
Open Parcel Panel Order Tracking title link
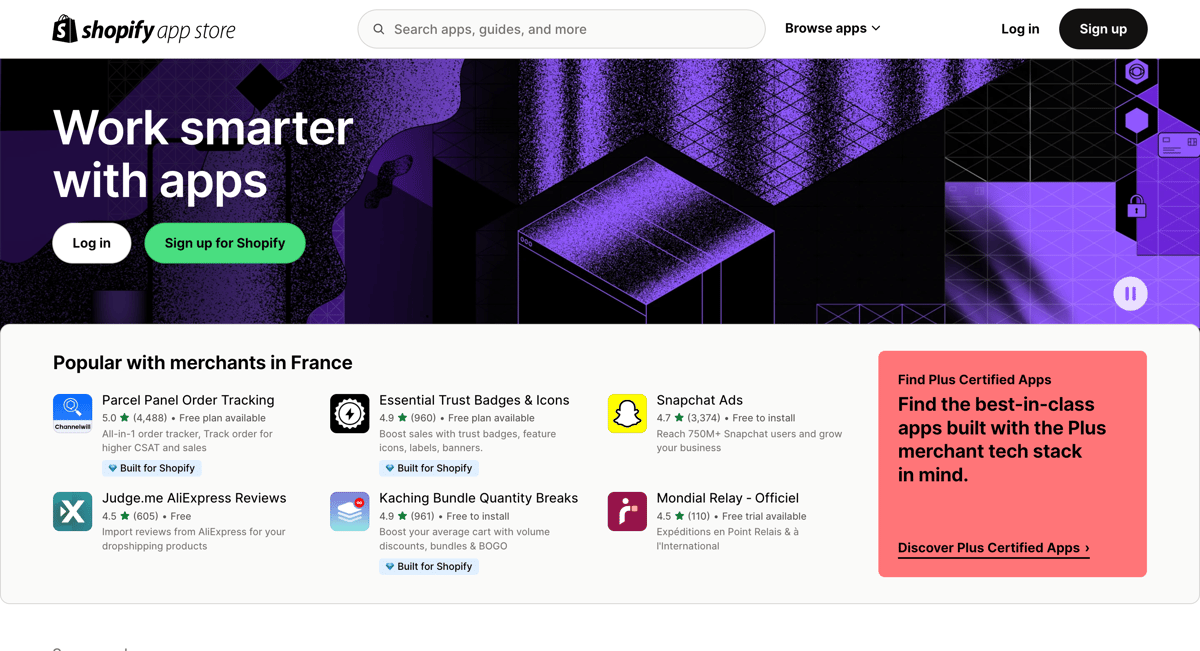(x=188, y=400)
